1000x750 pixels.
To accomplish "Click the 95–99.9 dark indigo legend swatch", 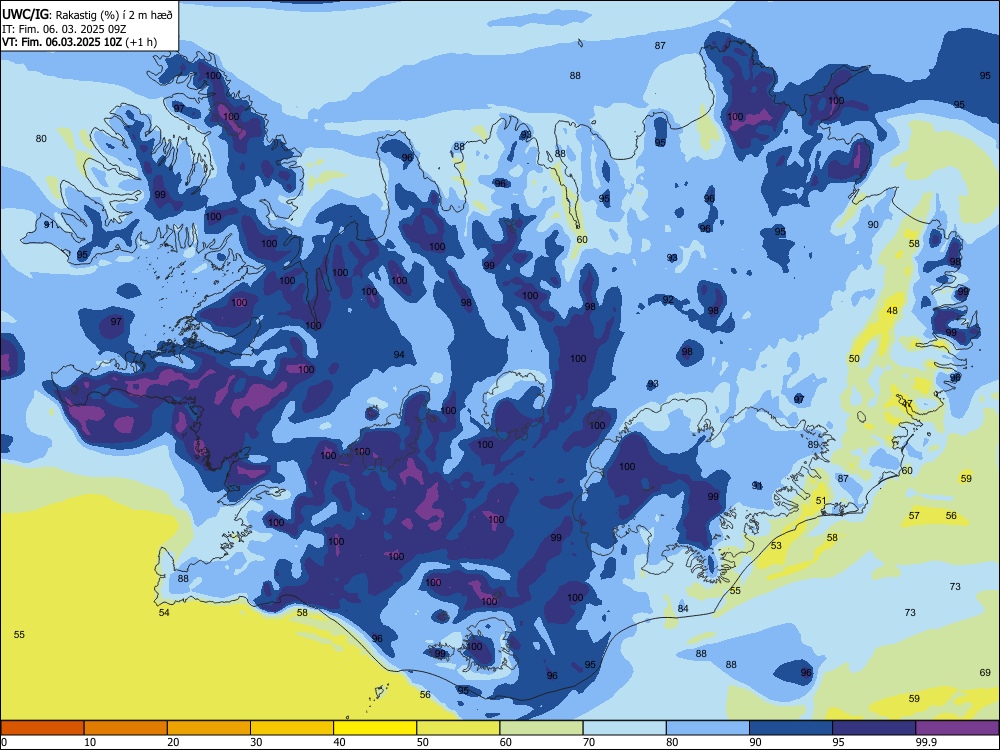I will (874, 728).
